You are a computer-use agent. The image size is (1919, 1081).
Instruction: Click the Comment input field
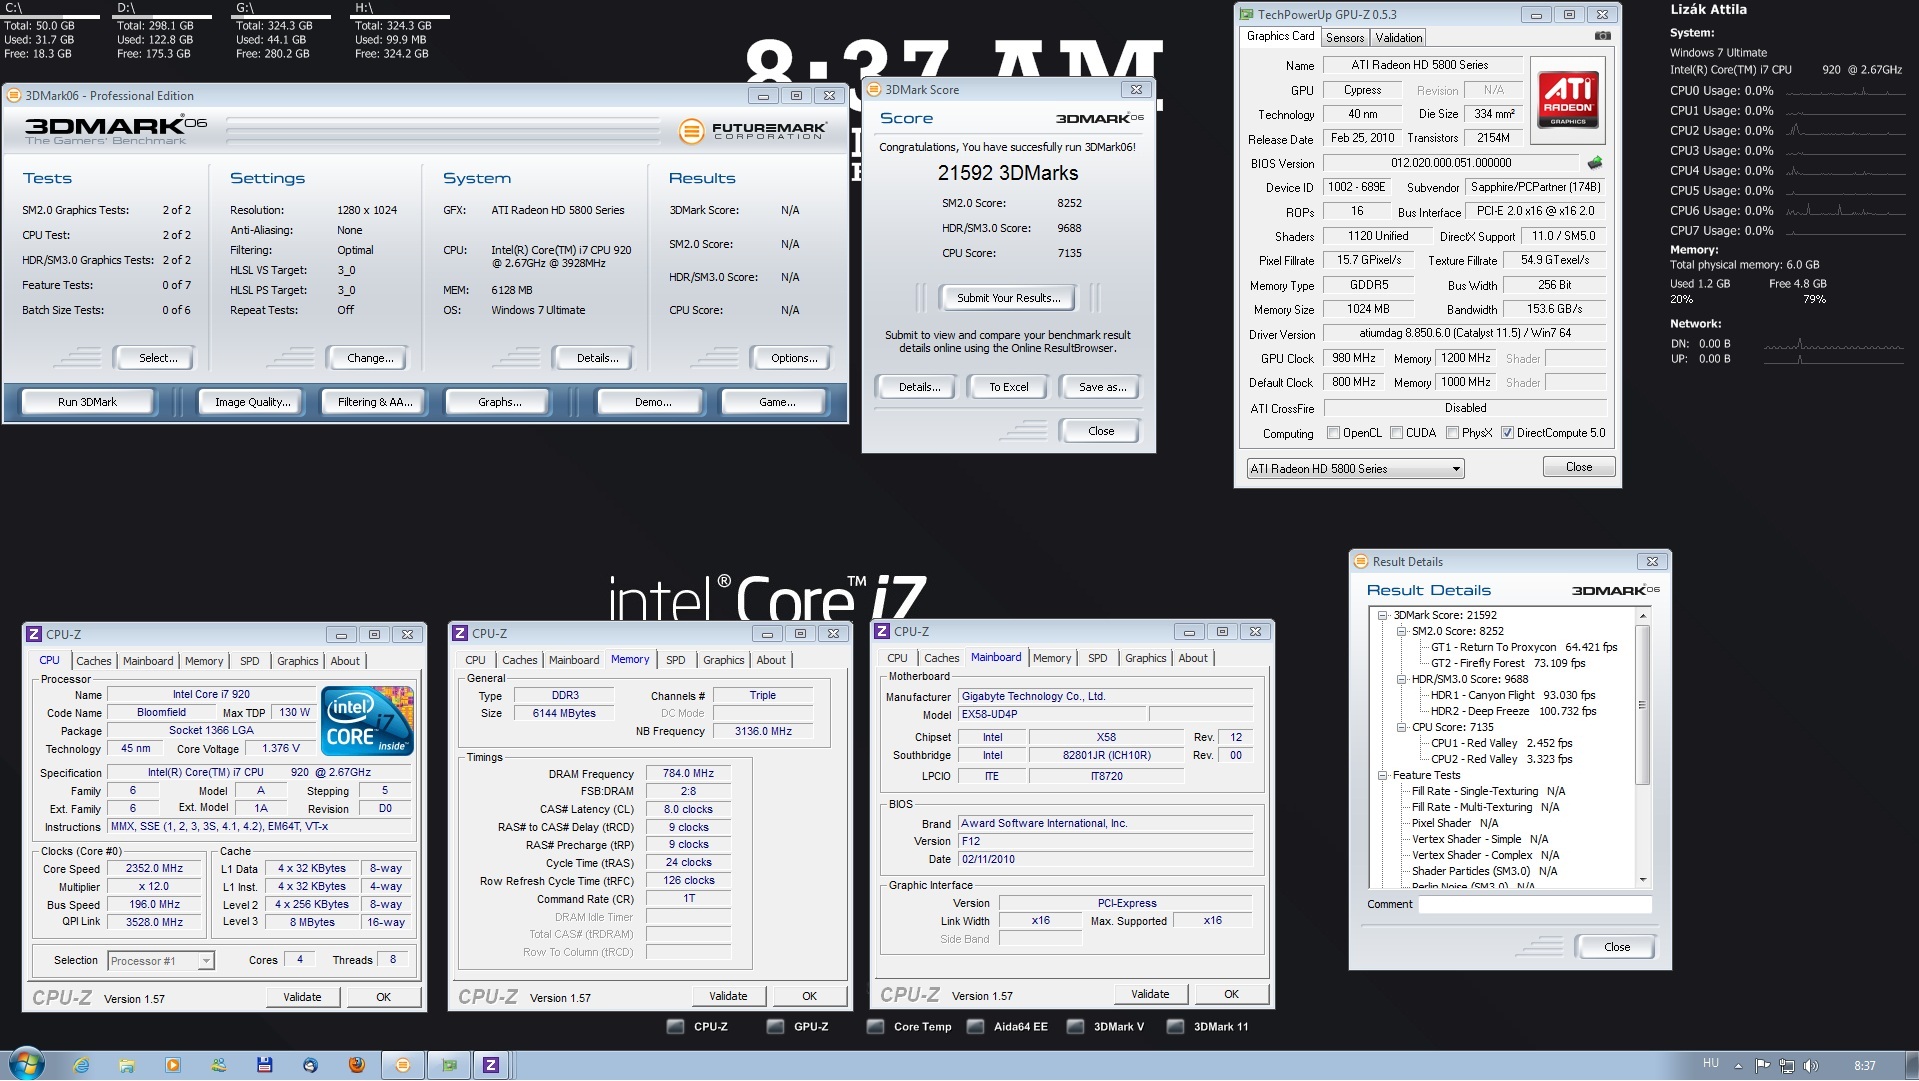1534,904
